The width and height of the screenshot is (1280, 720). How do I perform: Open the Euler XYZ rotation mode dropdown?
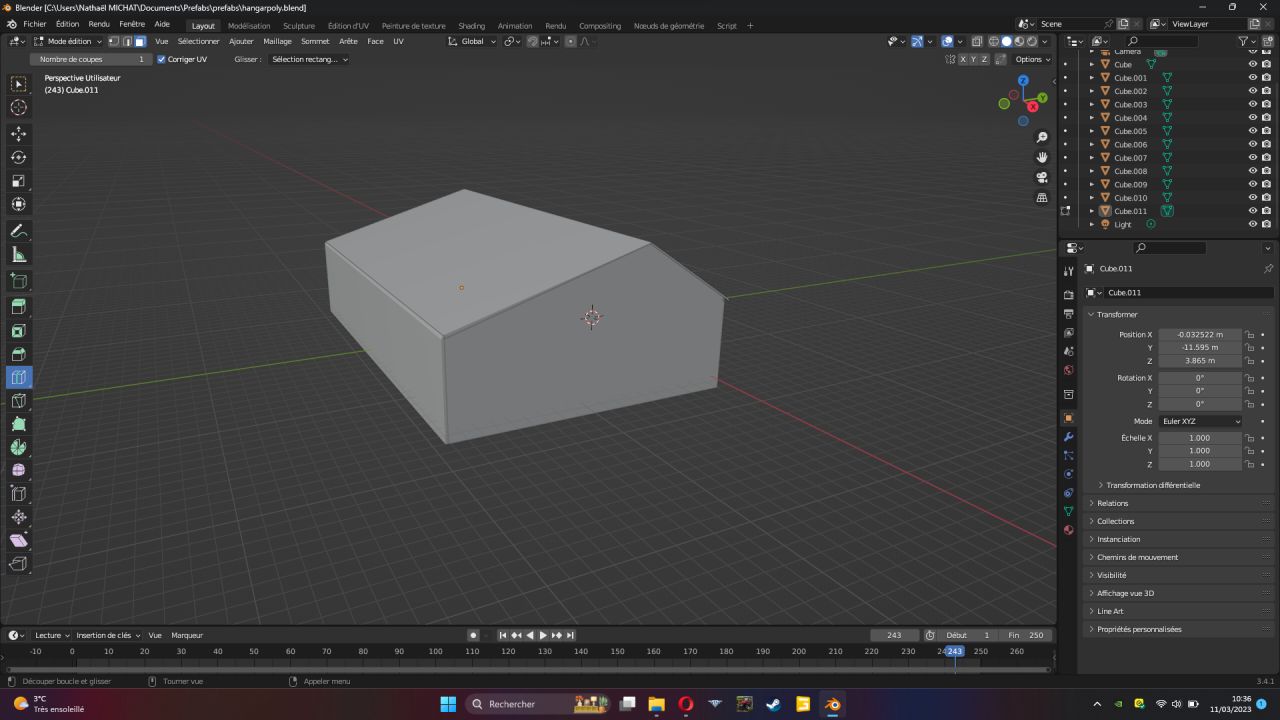pos(1200,421)
